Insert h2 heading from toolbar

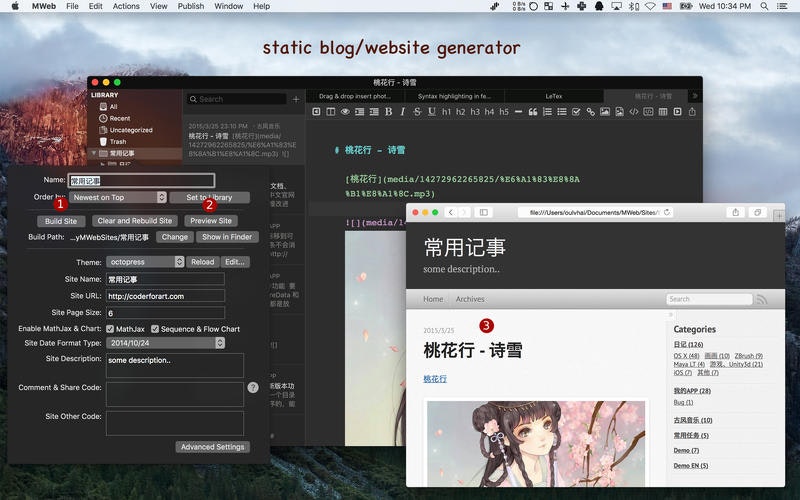[461, 112]
